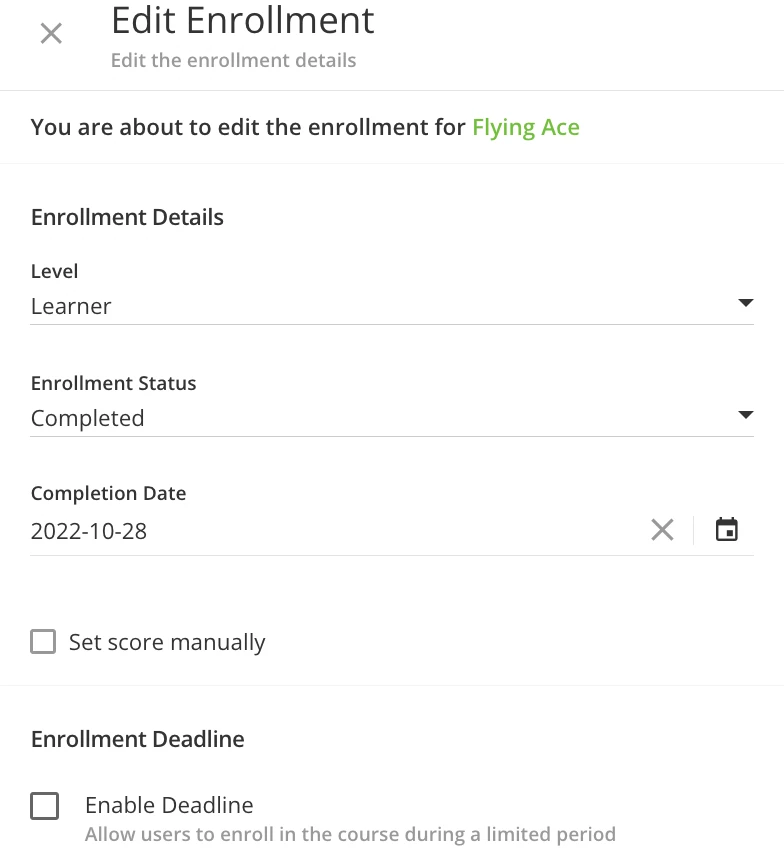
Task: Click the 'Set score manually' label text
Action: [167, 642]
